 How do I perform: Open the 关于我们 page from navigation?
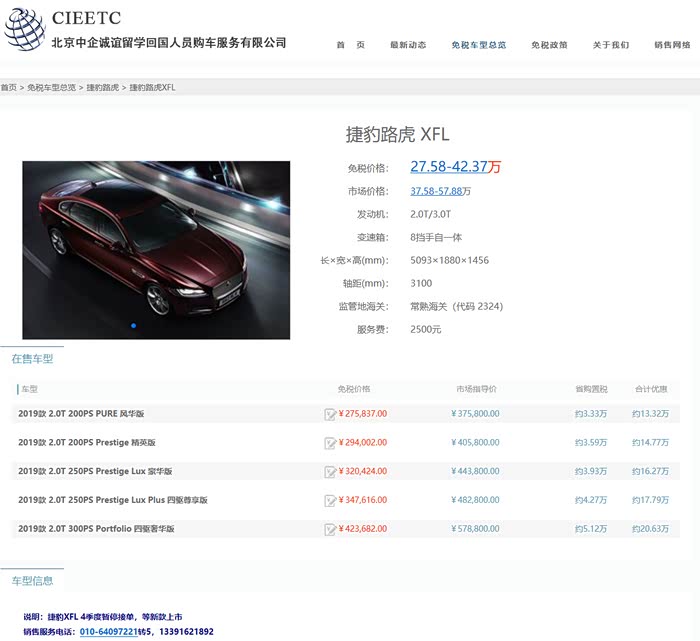pyautogui.click(x=610, y=45)
